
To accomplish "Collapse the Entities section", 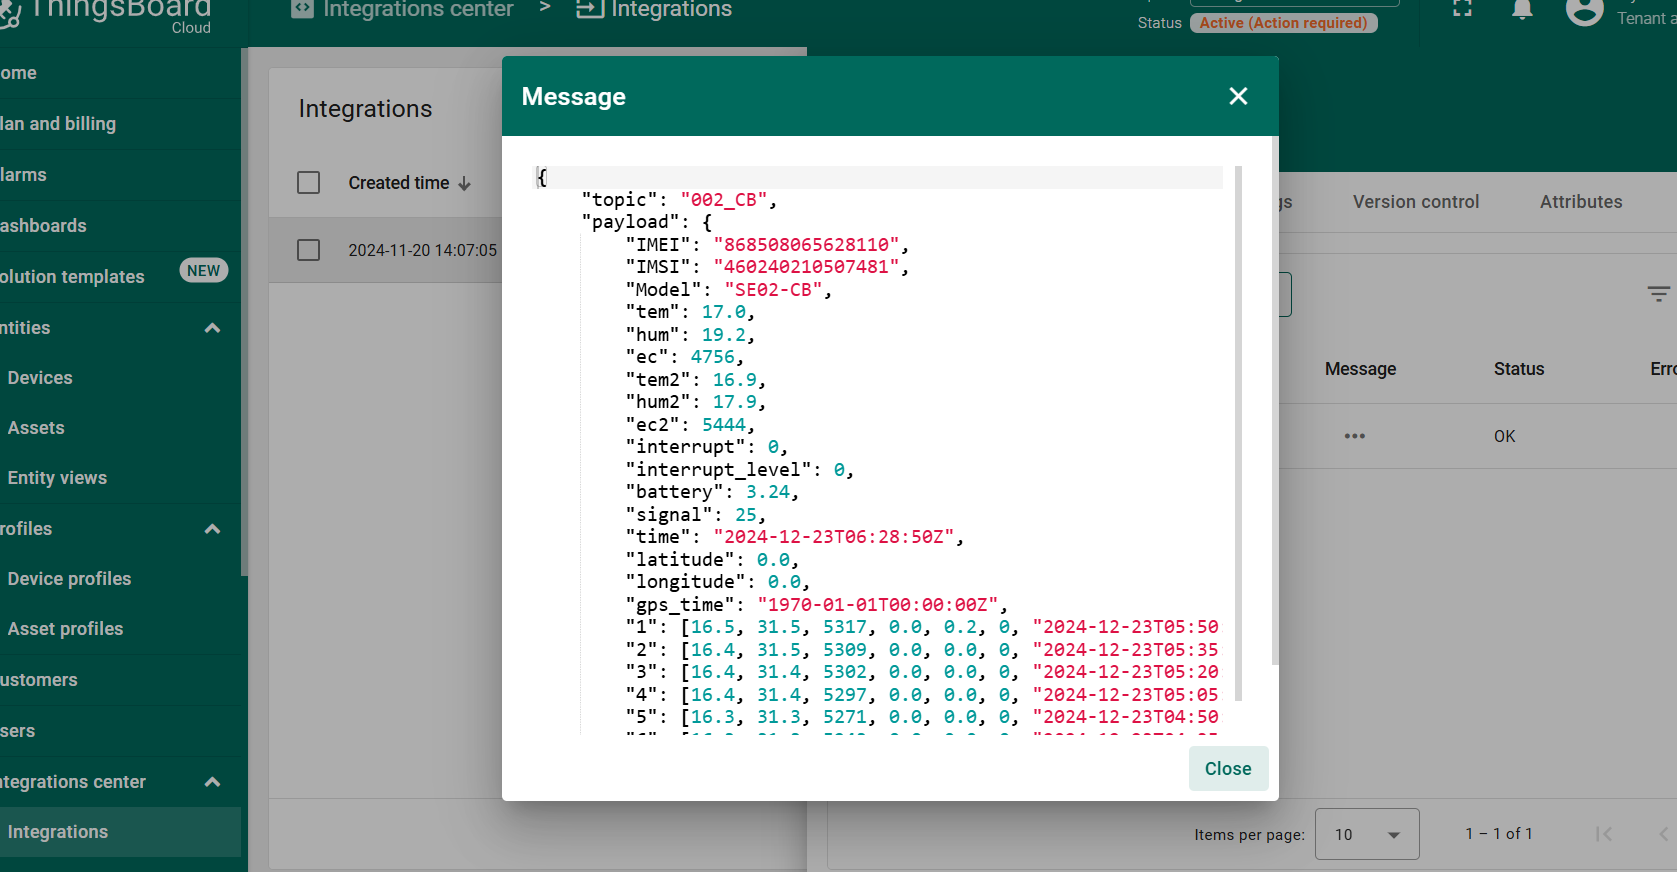I will tap(212, 328).
